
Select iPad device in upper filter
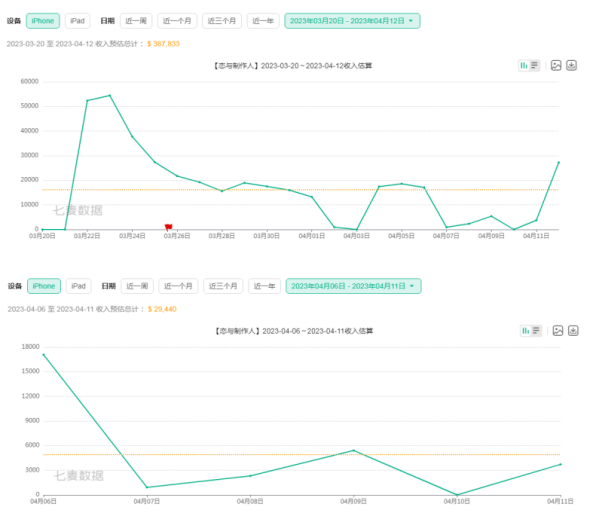pyautogui.click(x=78, y=21)
